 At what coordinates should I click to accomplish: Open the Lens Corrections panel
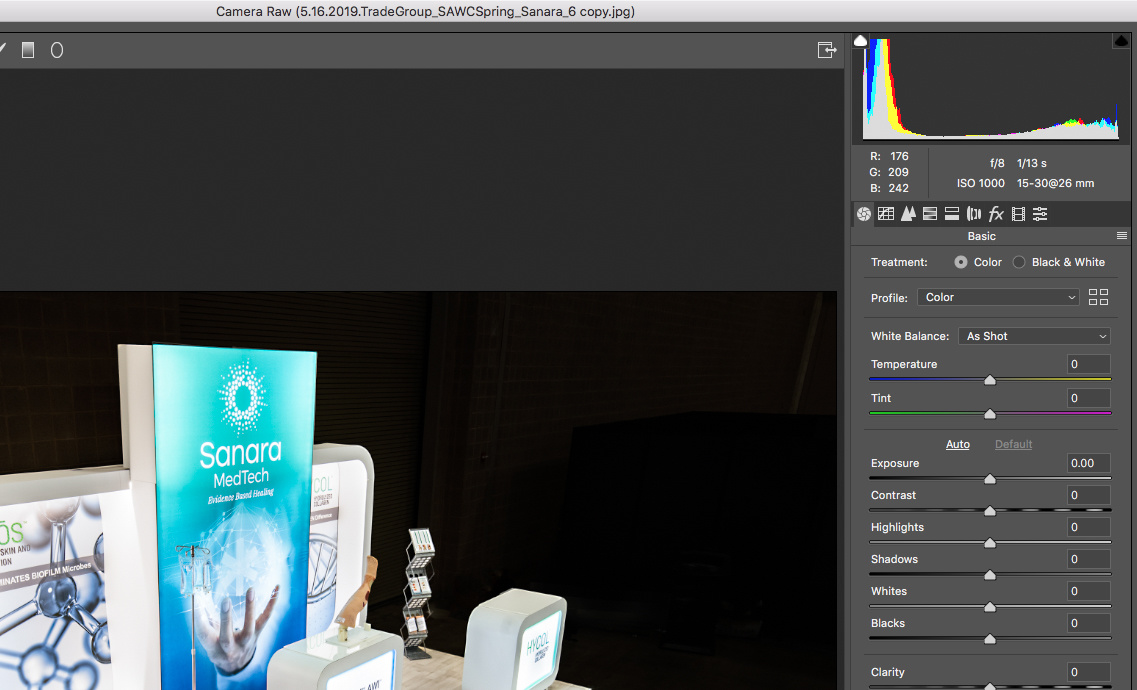974,213
